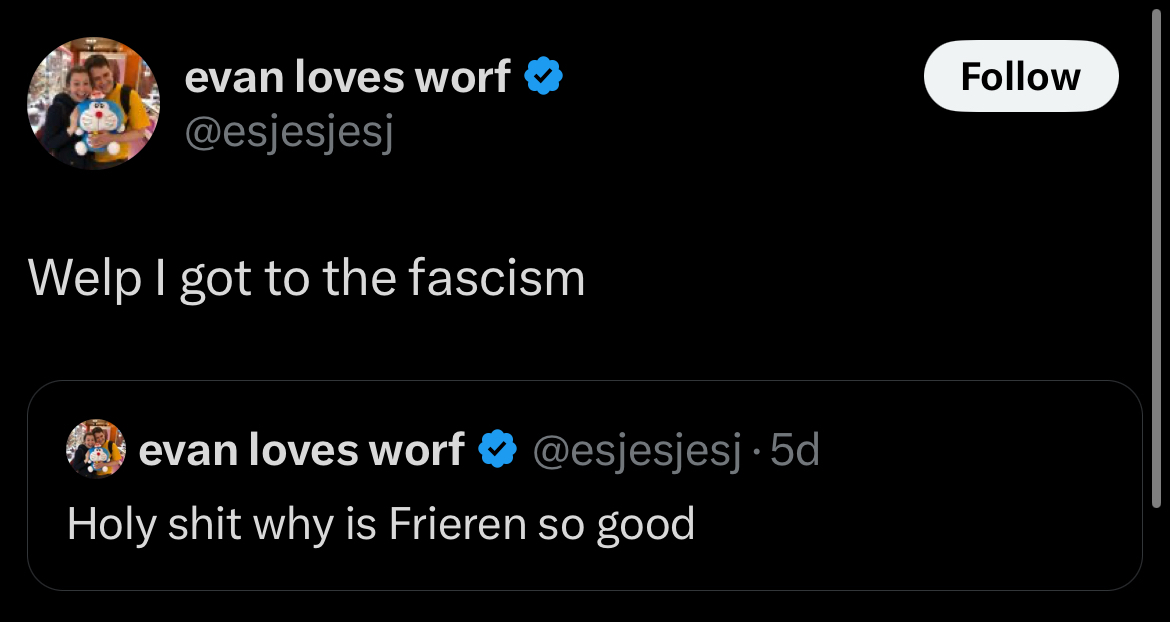The width and height of the screenshot is (1170, 622).
Task: Click the Follow button
Action: point(1020,77)
